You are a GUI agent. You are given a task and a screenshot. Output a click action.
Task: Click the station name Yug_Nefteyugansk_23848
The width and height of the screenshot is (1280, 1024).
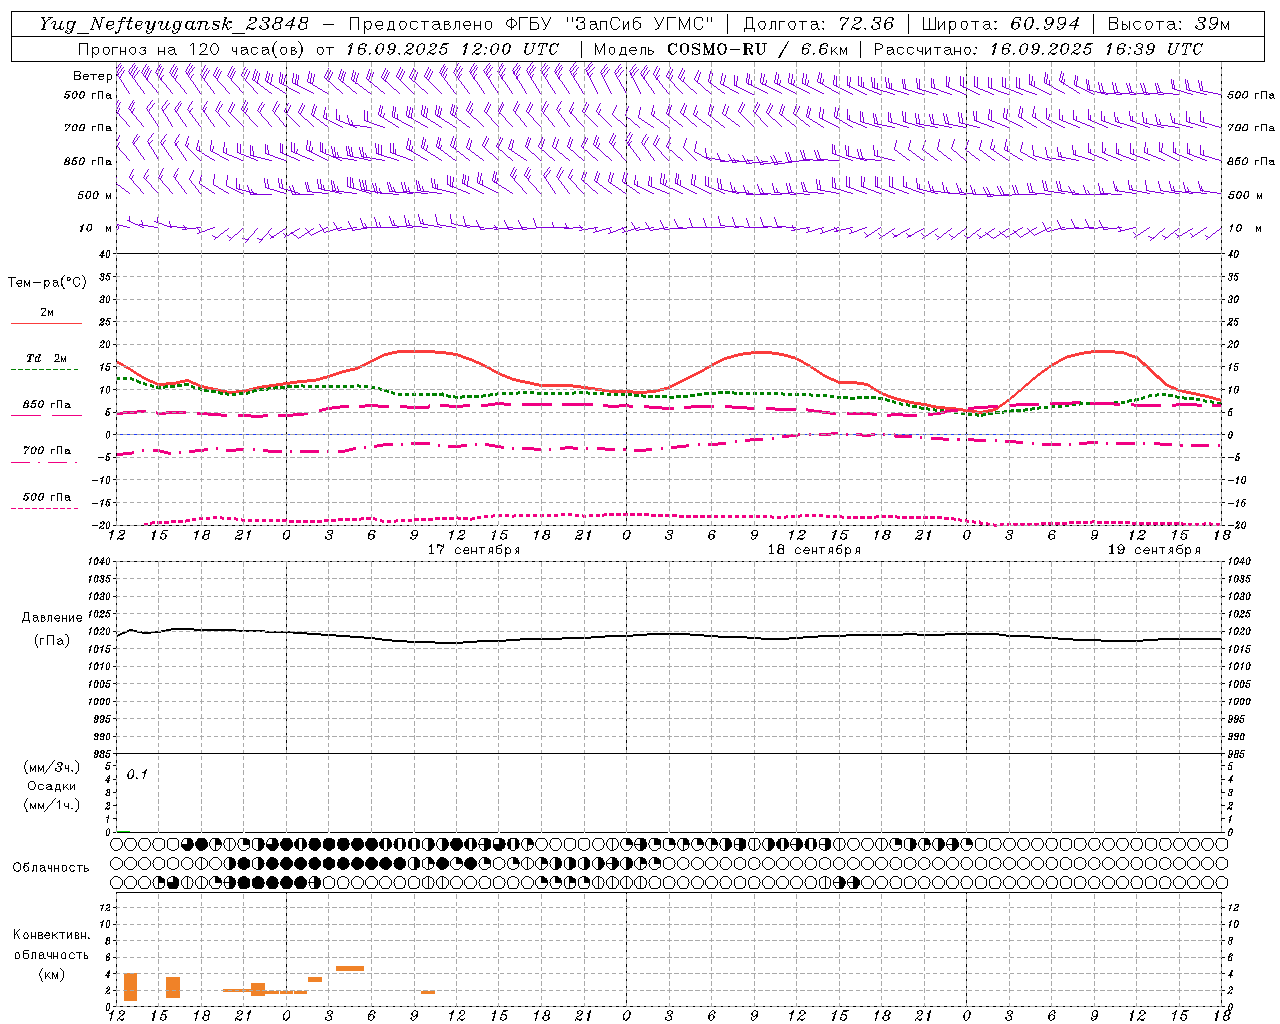point(174,24)
